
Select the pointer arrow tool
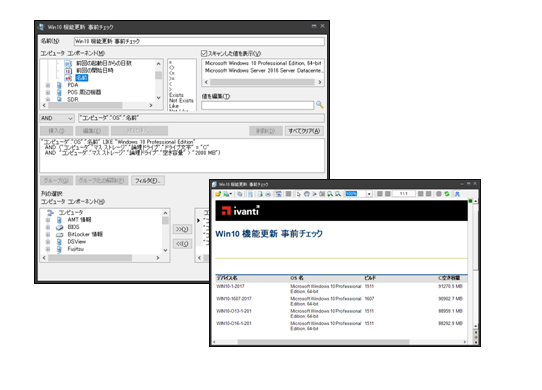pyautogui.click(x=299, y=194)
